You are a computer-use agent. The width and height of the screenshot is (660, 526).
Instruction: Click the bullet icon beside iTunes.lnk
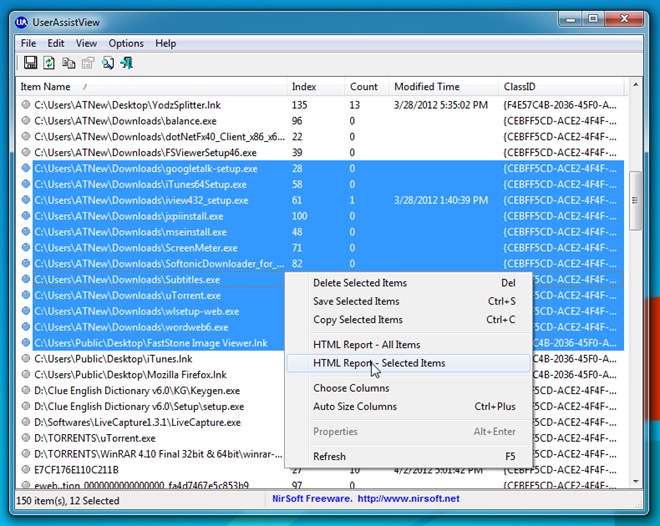pyautogui.click(x=26, y=359)
